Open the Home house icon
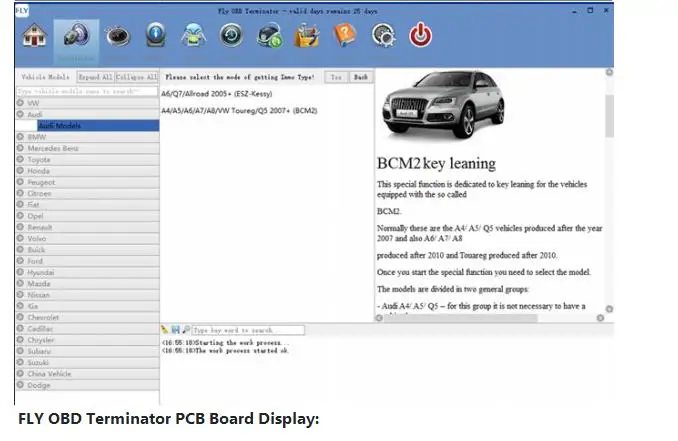The width and height of the screenshot is (678, 441). tap(34, 35)
